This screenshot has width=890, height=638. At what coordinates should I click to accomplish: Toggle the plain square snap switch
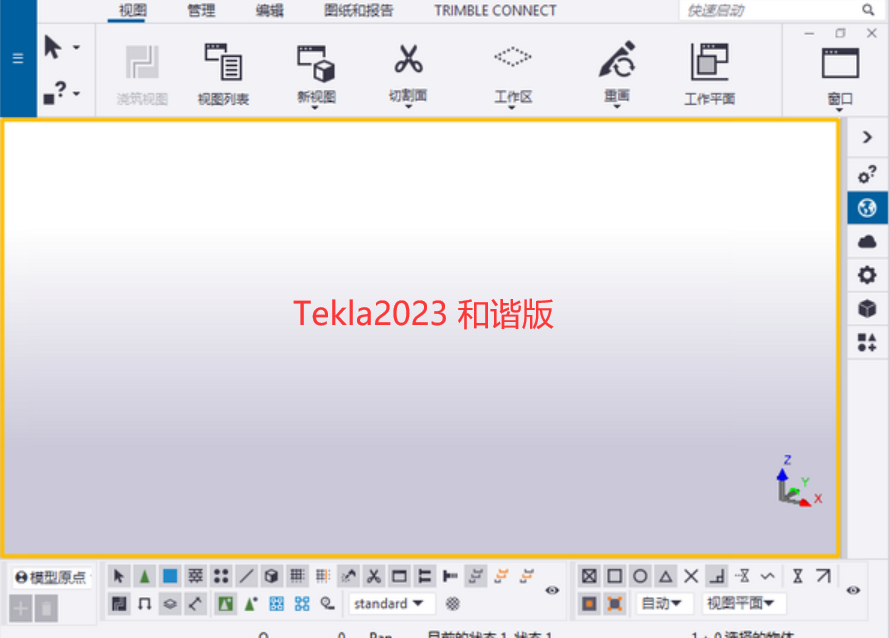pyautogui.click(x=615, y=576)
